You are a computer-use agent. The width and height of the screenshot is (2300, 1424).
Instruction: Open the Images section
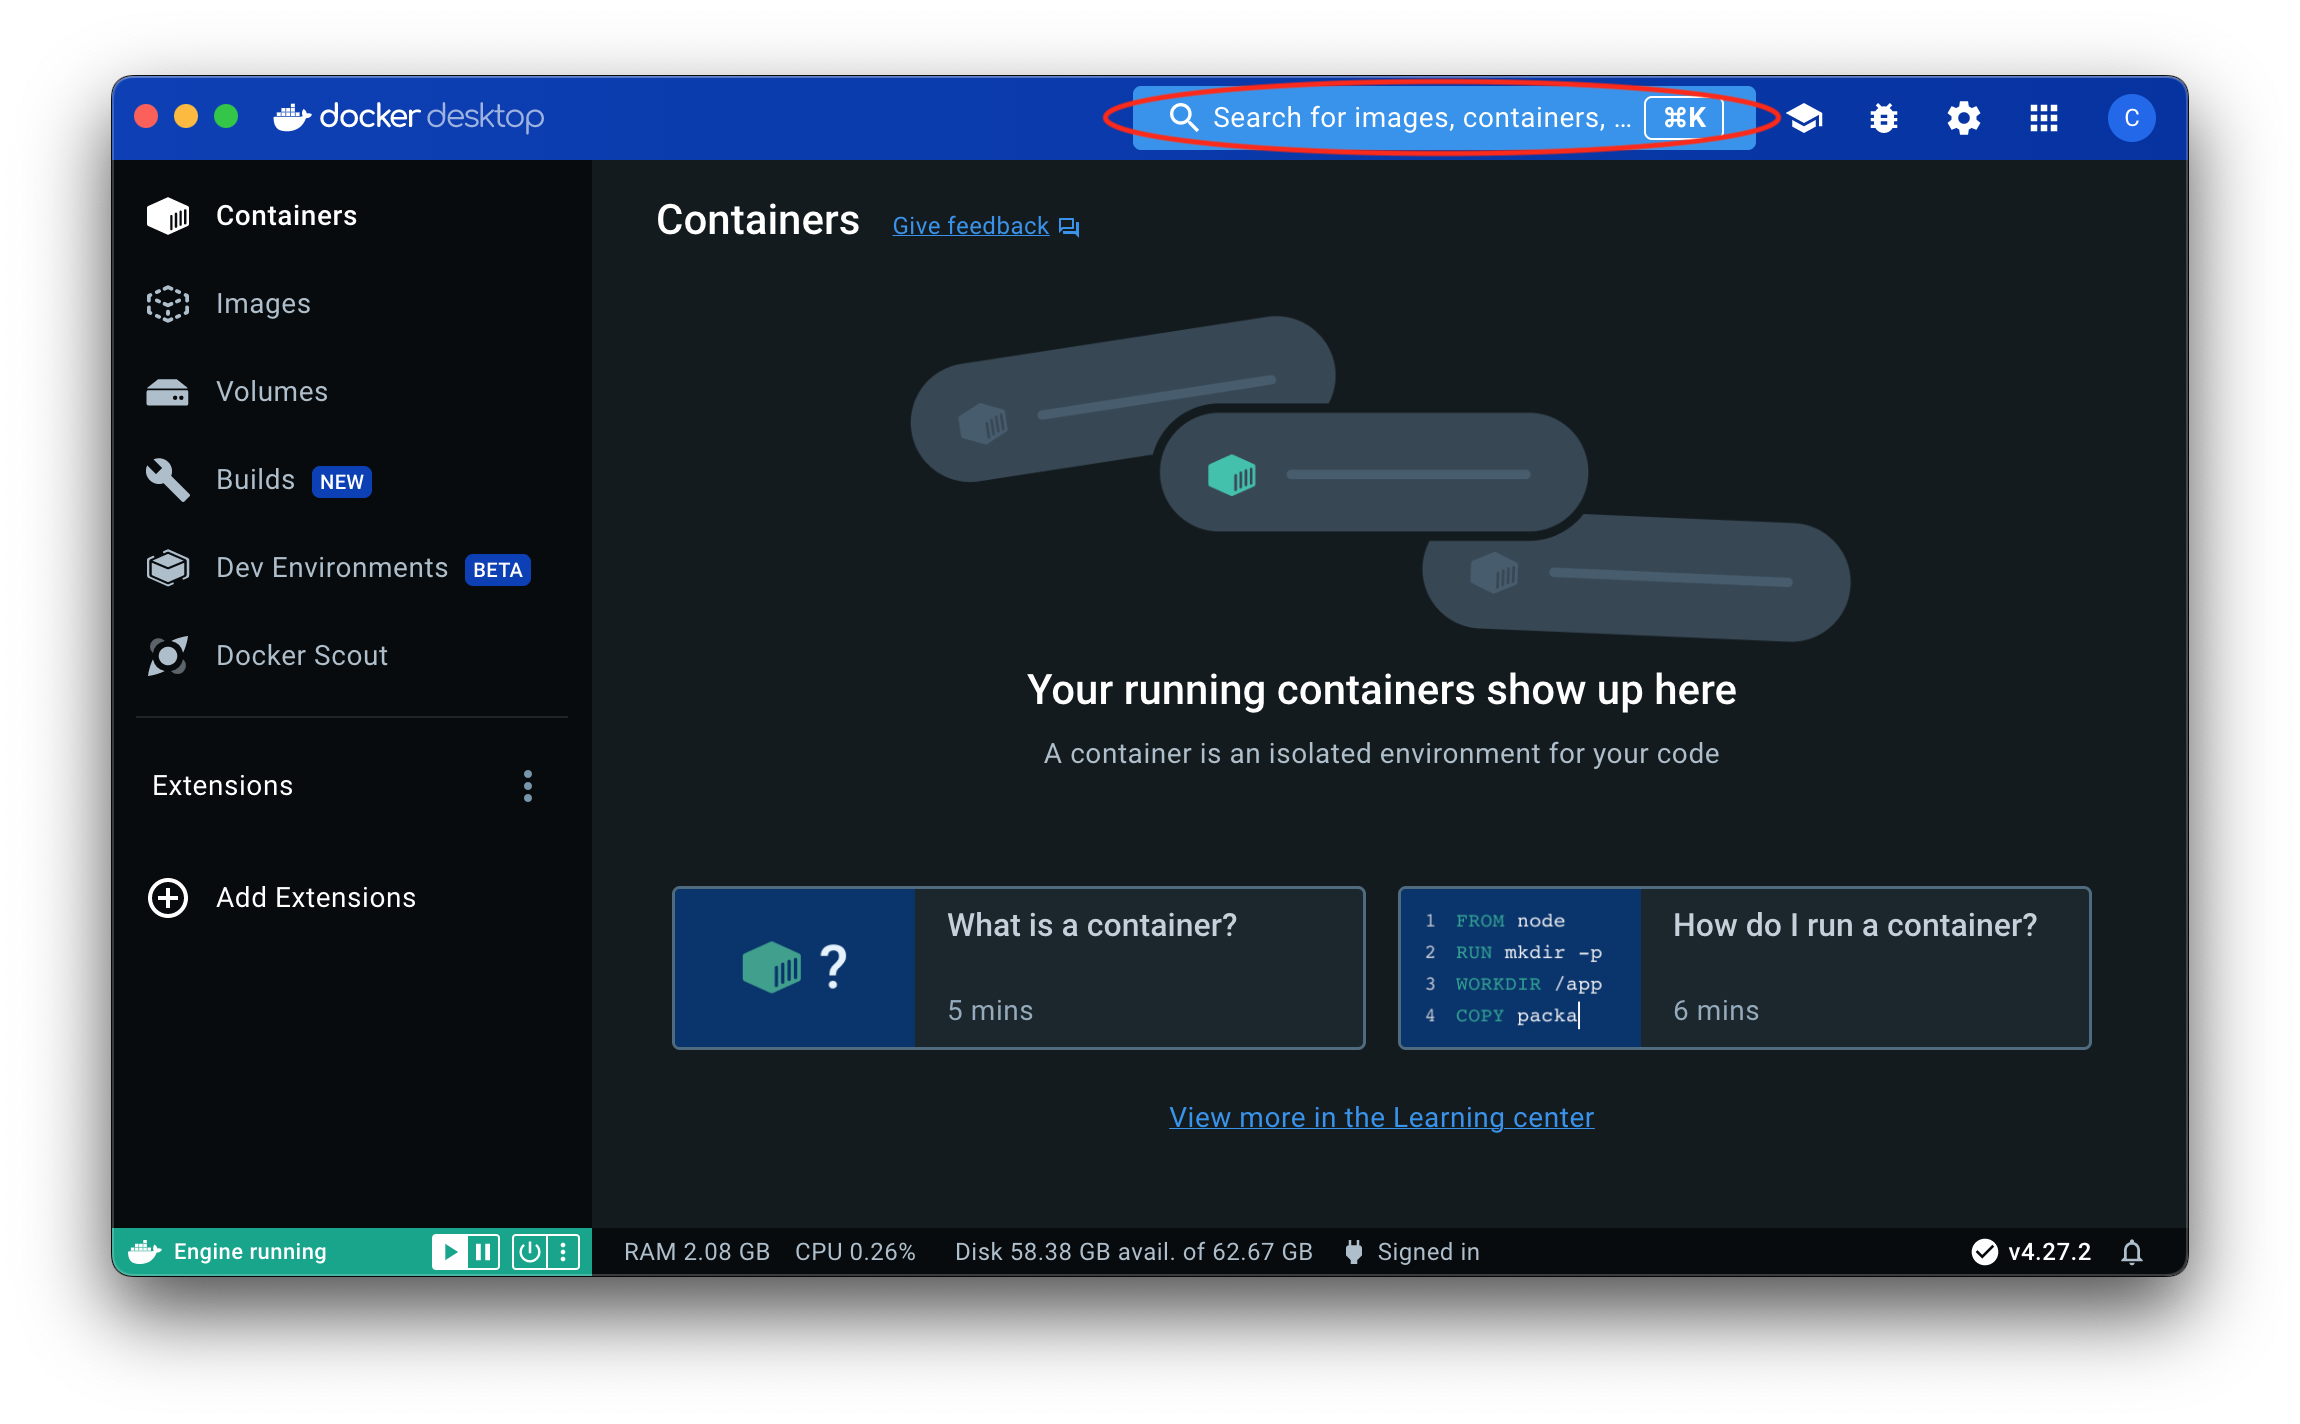pos(262,304)
